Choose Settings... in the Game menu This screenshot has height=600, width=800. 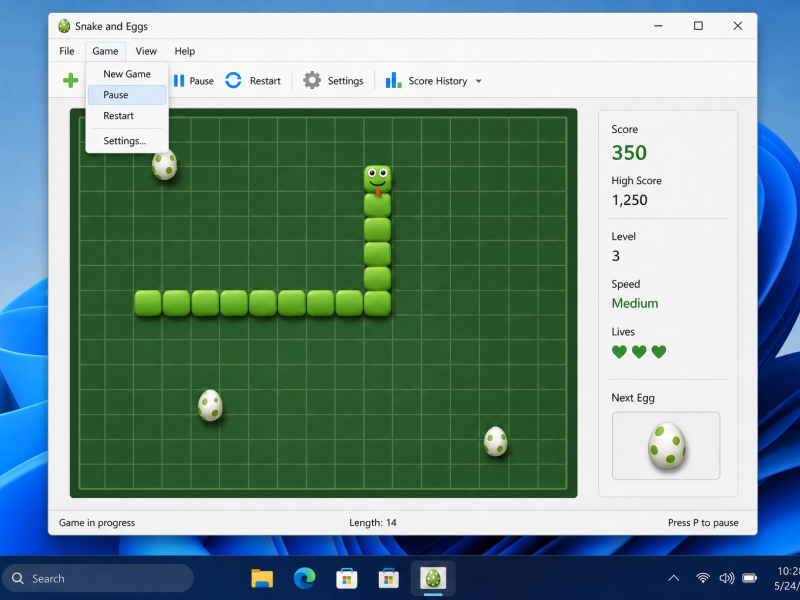coord(127,141)
